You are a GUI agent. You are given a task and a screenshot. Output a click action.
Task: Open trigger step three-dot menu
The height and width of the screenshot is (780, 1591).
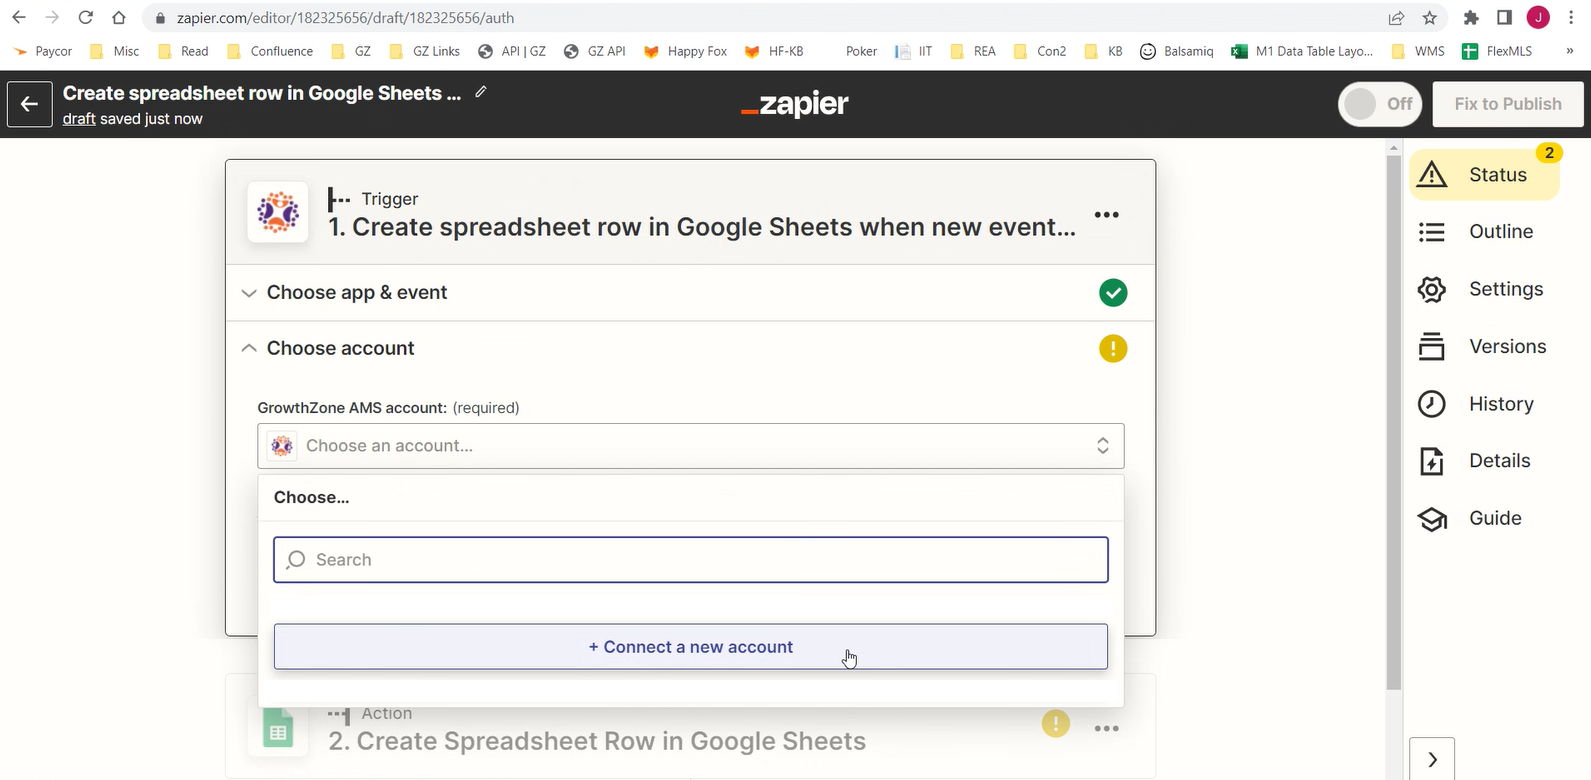(1107, 215)
